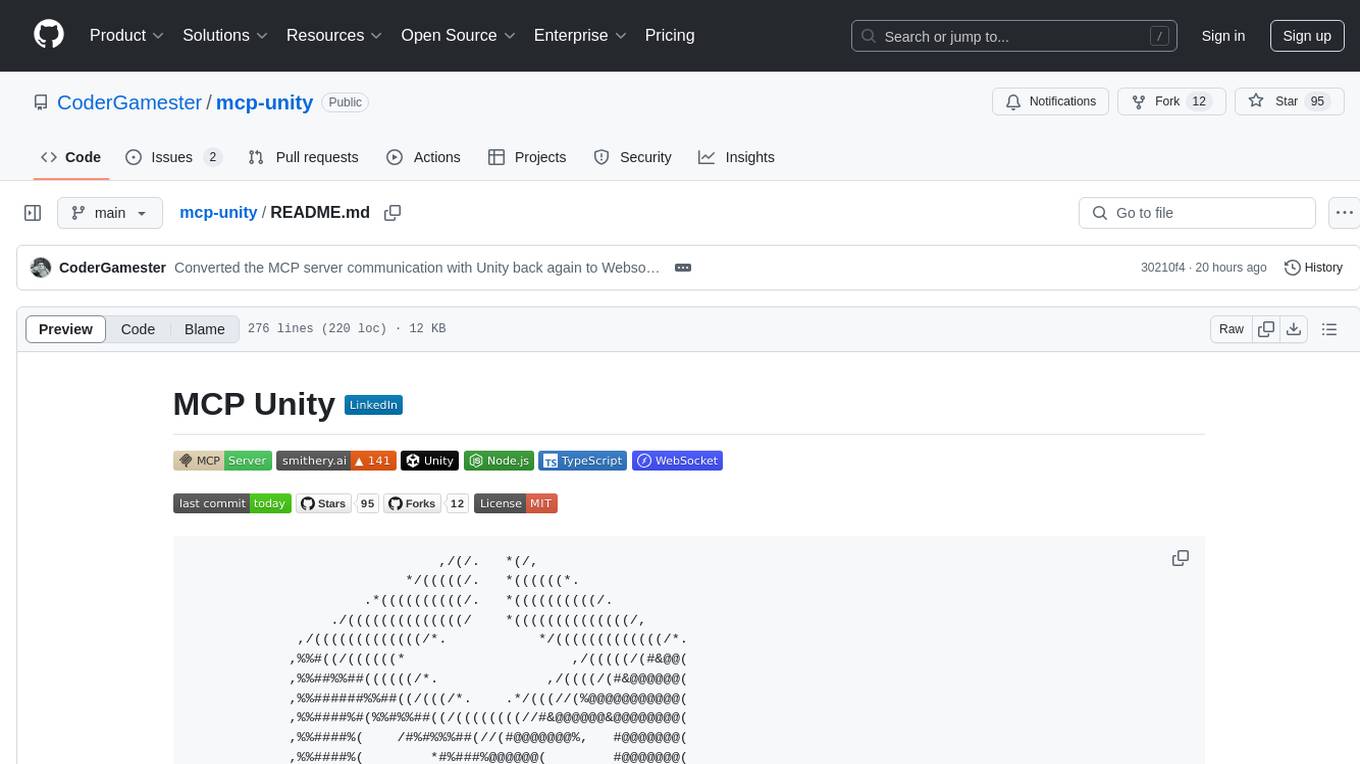Click the smithery.ai 141 badge
This screenshot has height=764, width=1360.
pyautogui.click(x=336, y=461)
